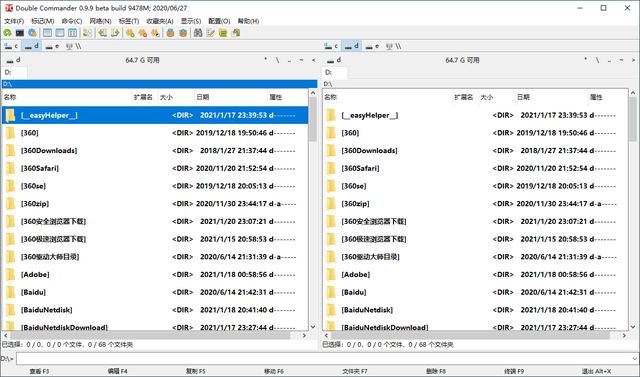Sort left panel by 名称 column header
The image size is (640, 377).
[x=67, y=97]
